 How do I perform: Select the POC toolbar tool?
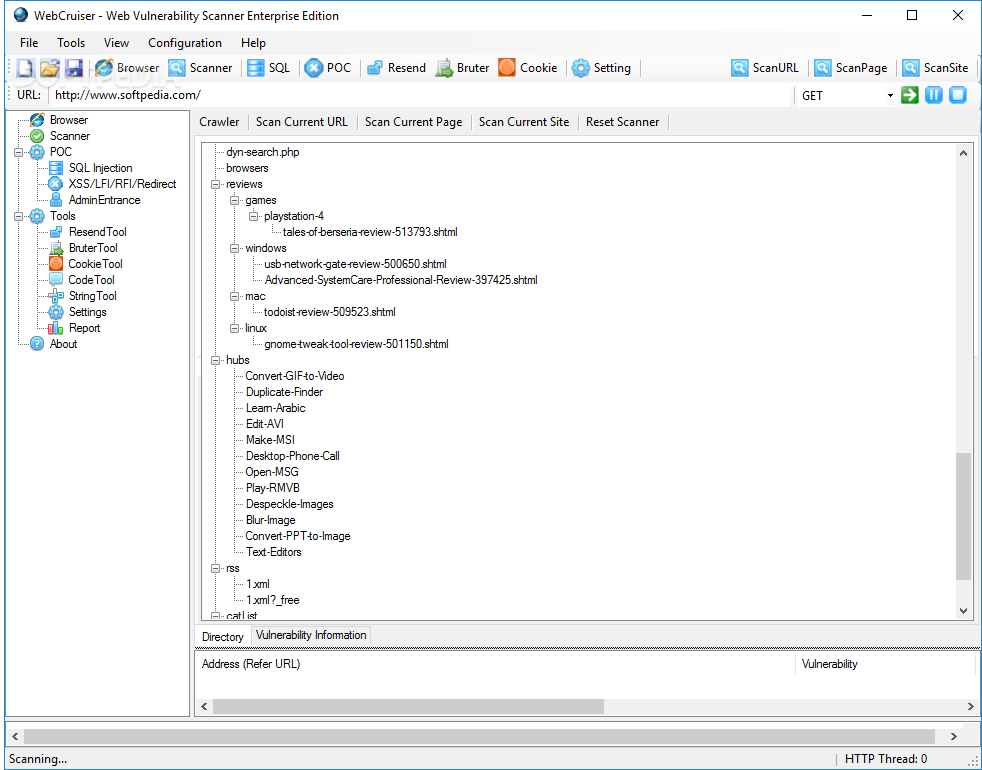pyautogui.click(x=328, y=68)
